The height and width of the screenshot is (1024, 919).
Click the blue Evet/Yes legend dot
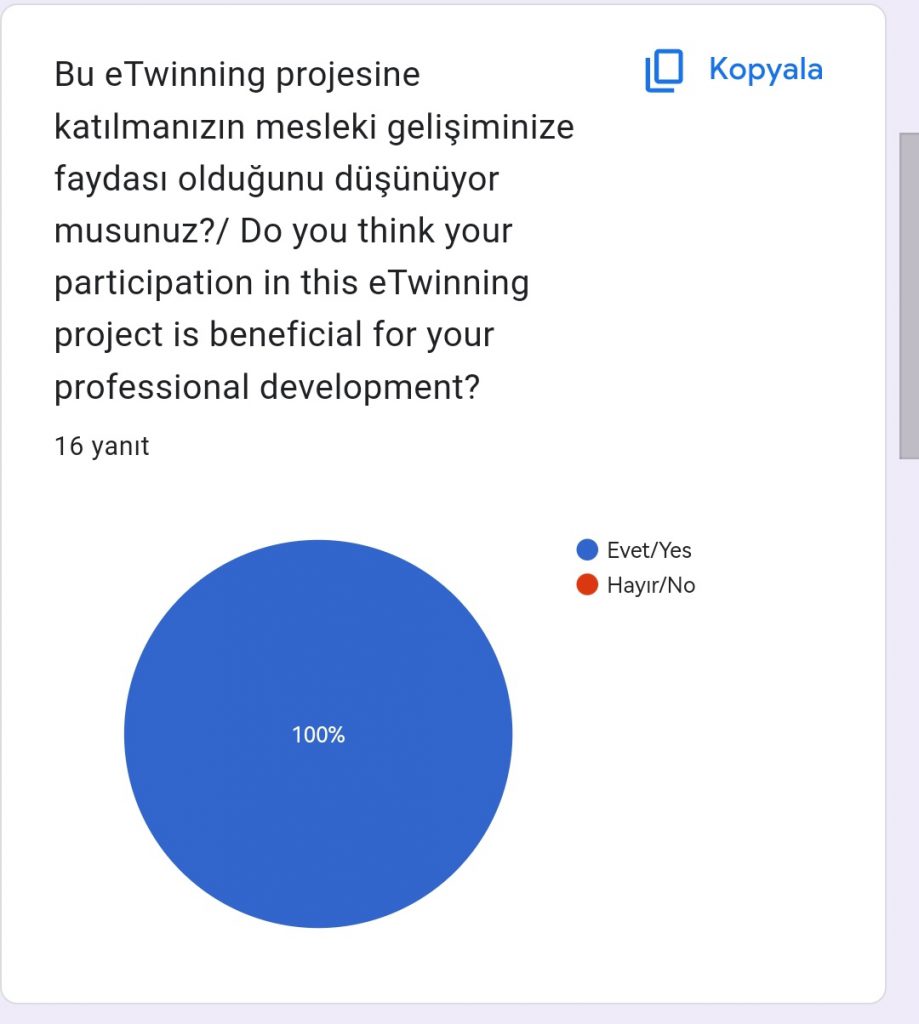pos(587,550)
